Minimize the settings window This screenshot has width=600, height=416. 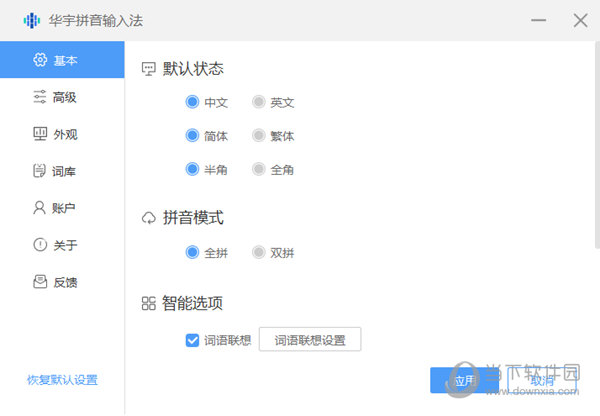538,20
